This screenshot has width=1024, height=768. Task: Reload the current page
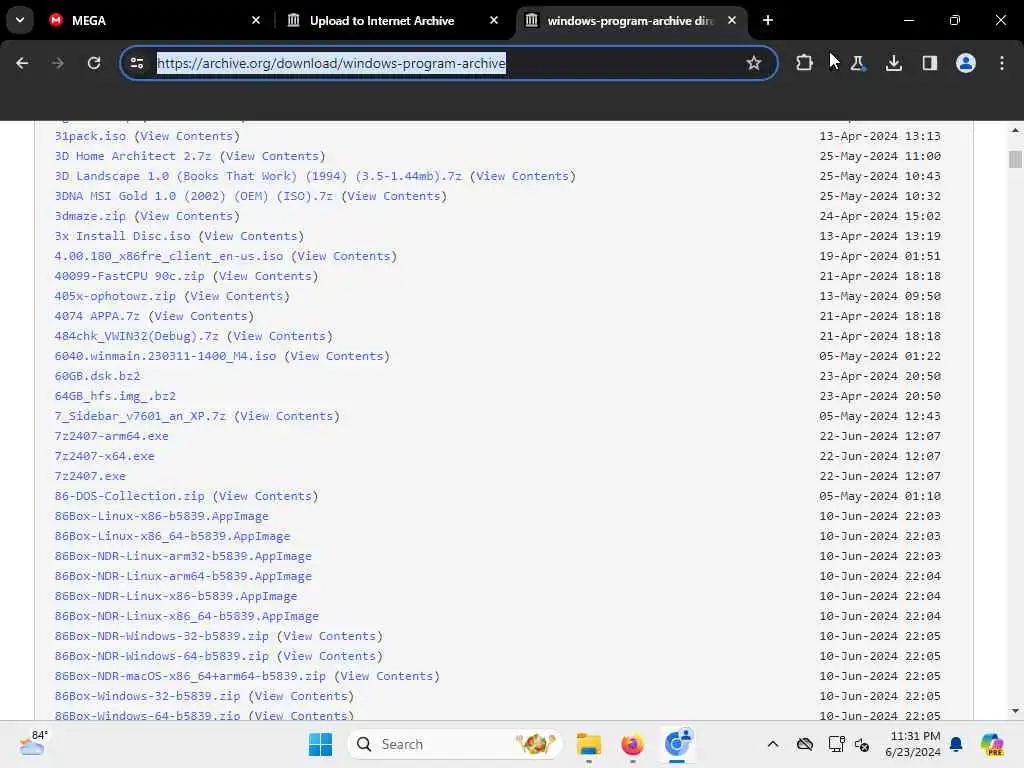94,63
